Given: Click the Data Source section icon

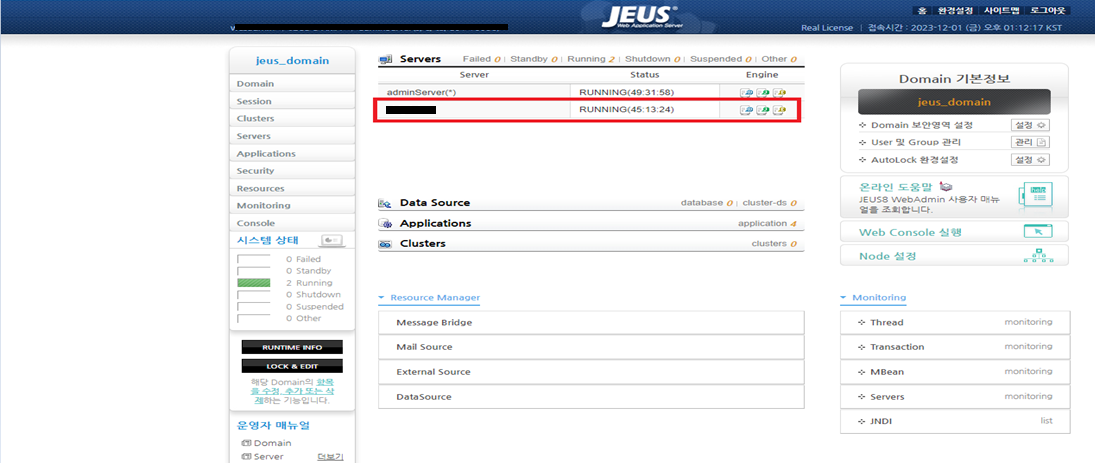Looking at the screenshot, I should coord(385,203).
